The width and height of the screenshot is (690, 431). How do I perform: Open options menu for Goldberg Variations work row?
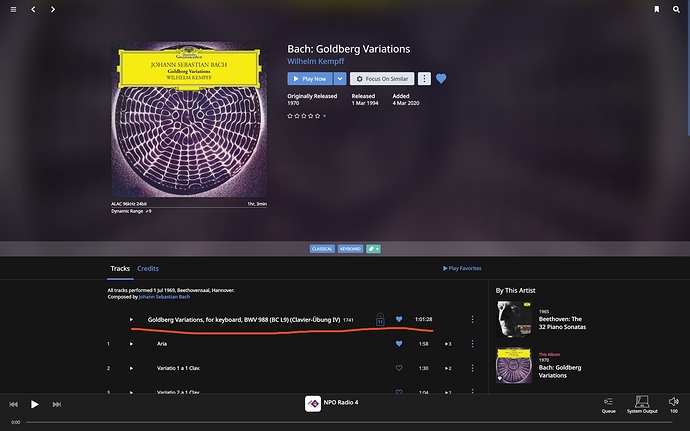point(473,319)
